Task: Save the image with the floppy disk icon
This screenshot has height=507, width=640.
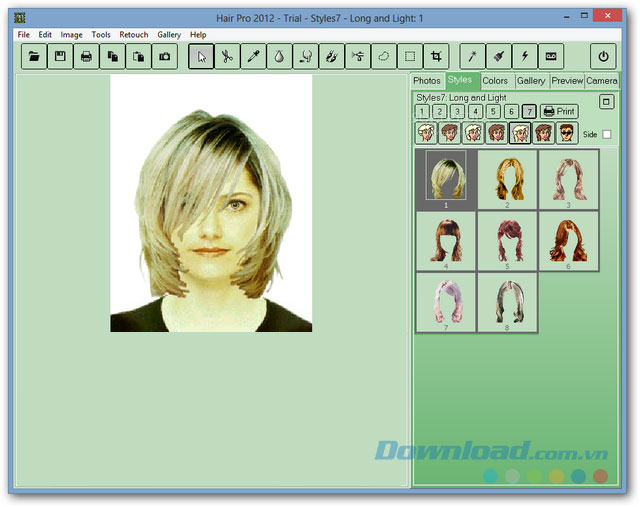Action: click(x=60, y=56)
